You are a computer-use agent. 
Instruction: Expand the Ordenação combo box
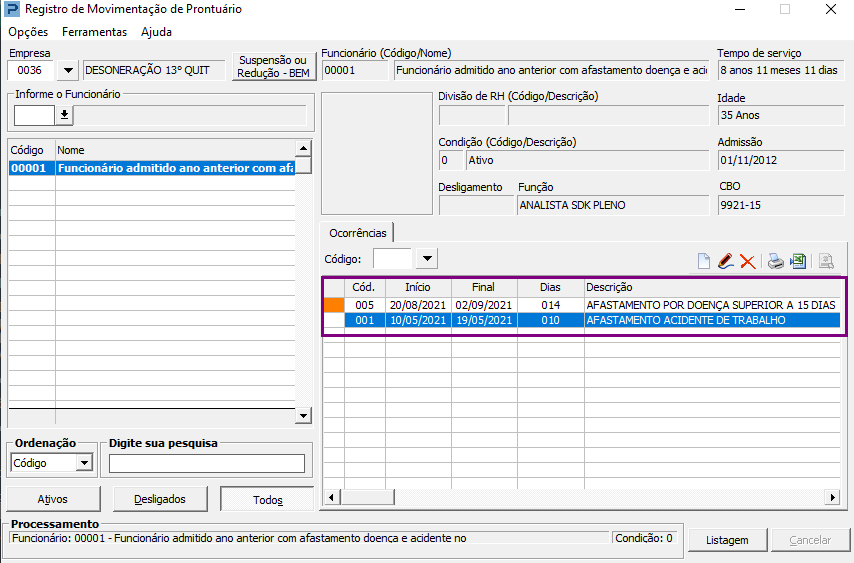click(84, 463)
